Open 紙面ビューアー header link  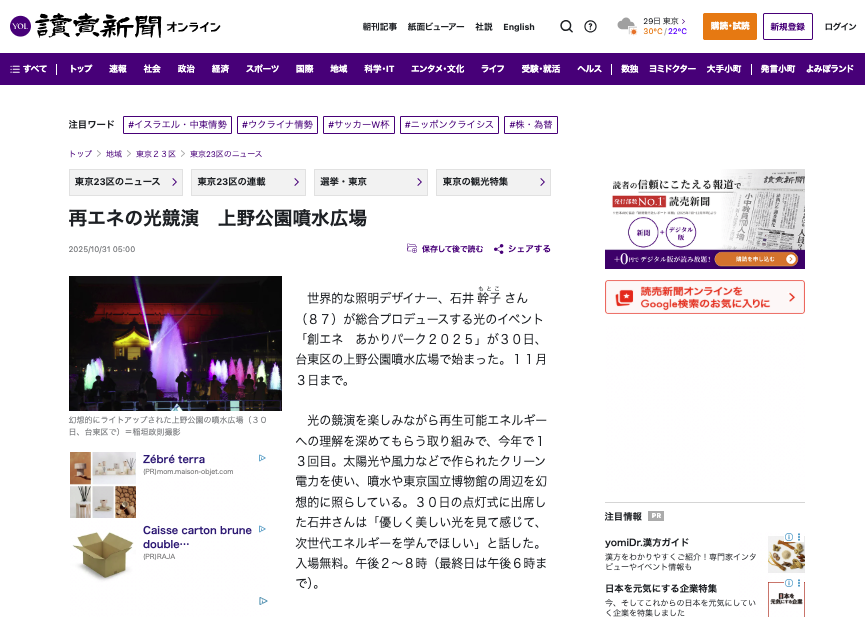coord(436,26)
